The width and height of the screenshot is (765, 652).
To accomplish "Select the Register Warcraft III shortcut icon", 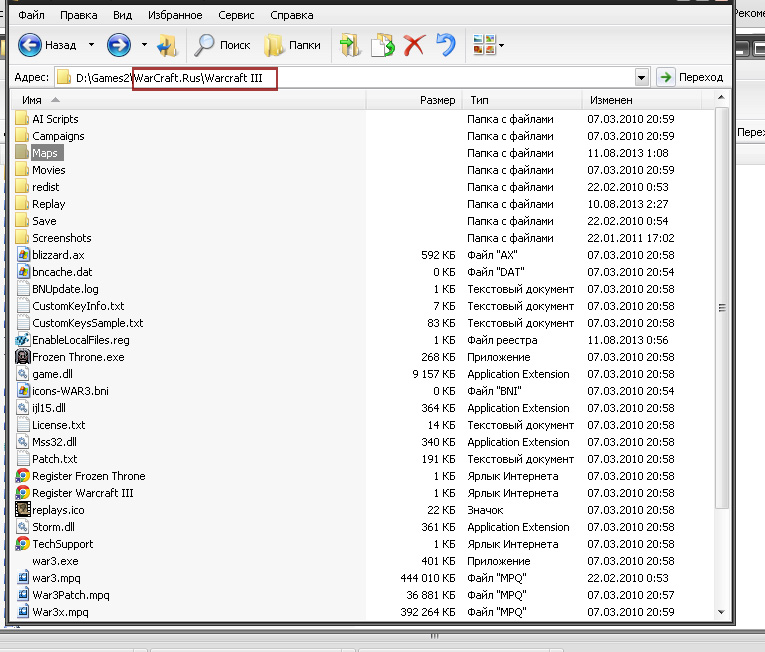I will pyautogui.click(x=23, y=492).
